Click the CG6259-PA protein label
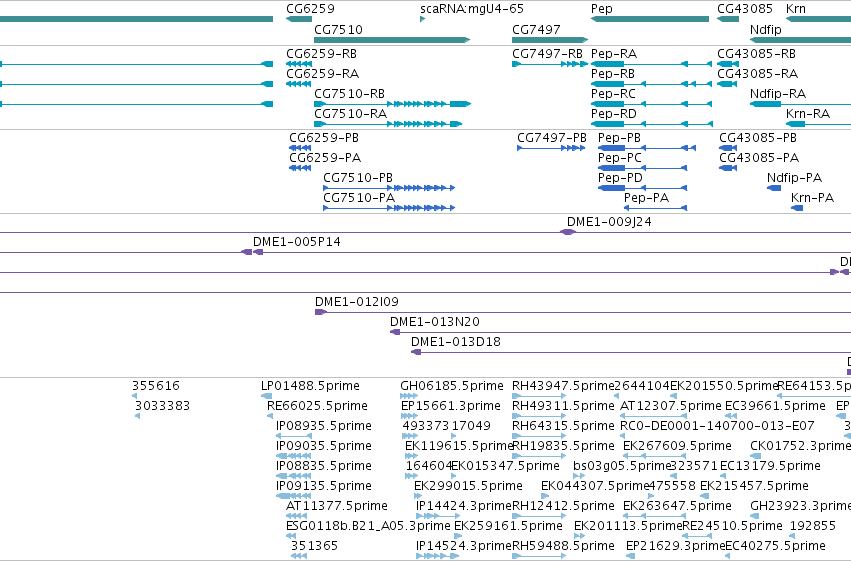 325,158
